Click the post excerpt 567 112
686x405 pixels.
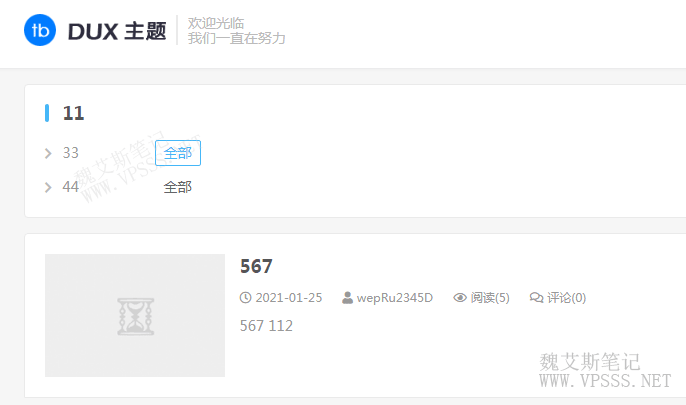[x=266, y=326]
